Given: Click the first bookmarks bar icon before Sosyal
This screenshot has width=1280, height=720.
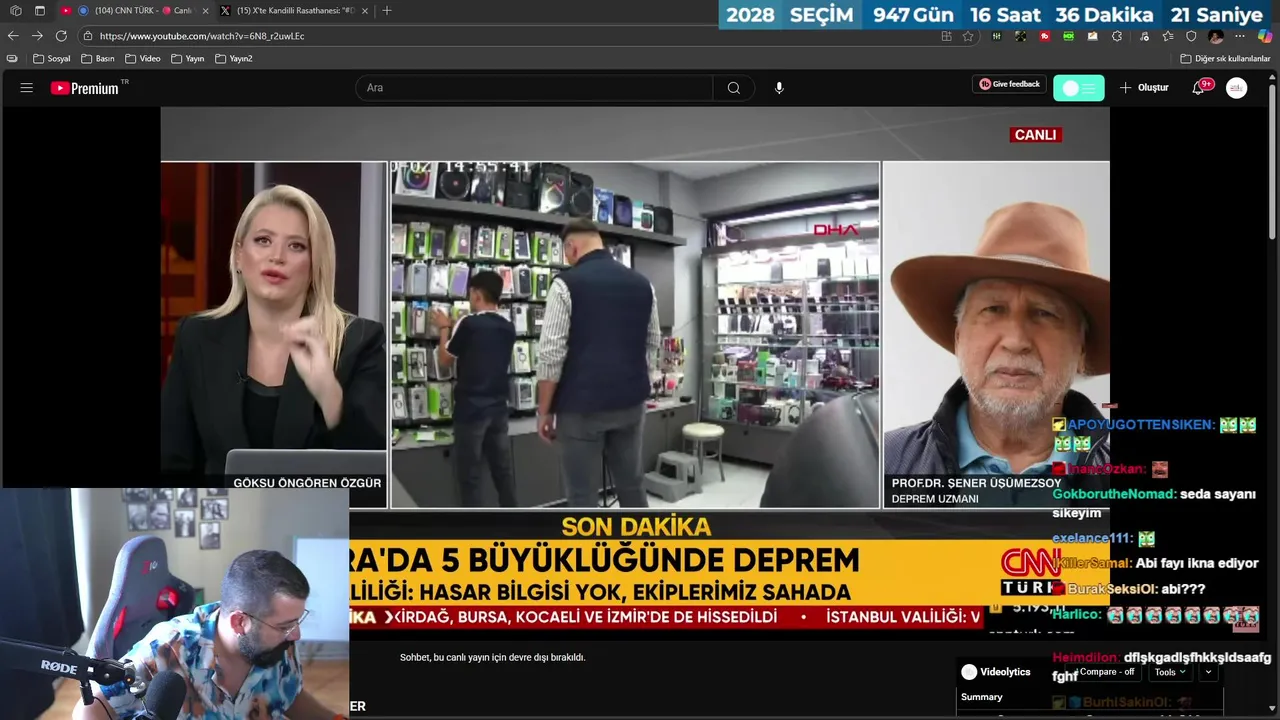Looking at the screenshot, I should [12, 59].
